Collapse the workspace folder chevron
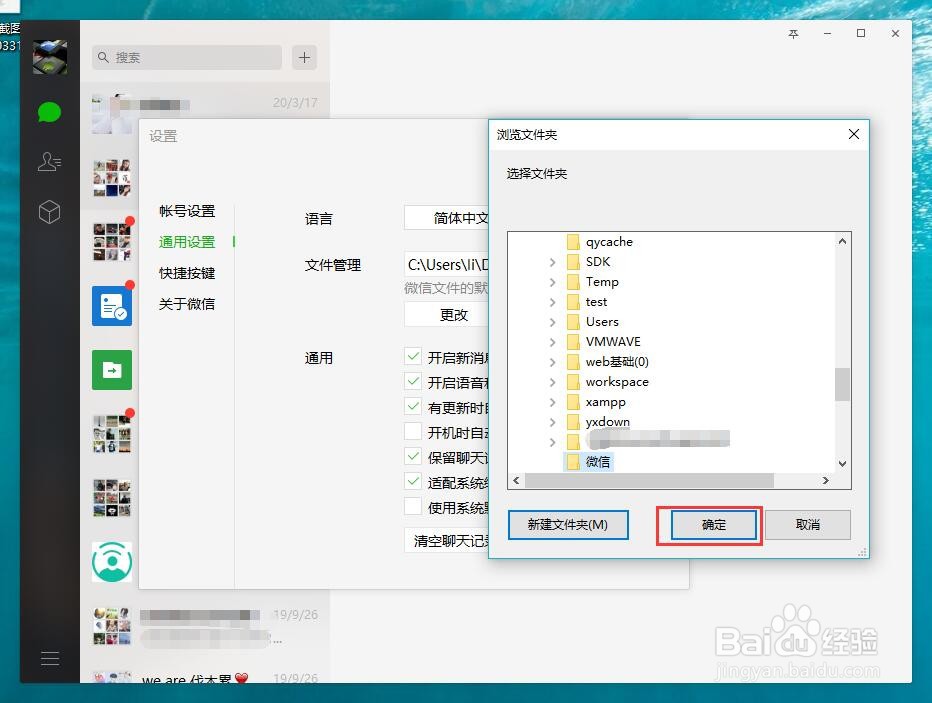Viewport: 932px width, 703px height. tap(553, 382)
